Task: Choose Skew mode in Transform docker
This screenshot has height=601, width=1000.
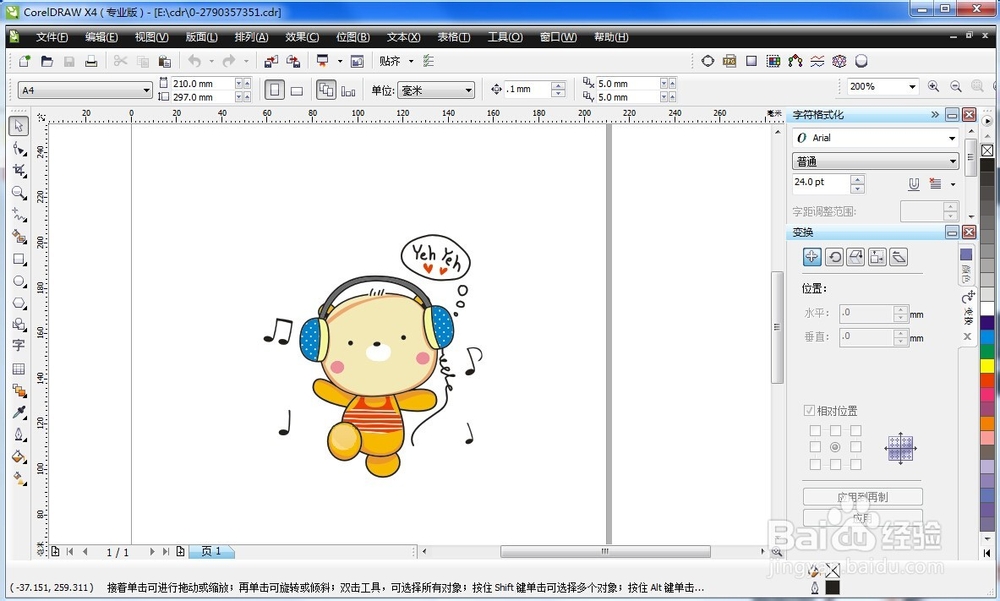Action: click(899, 256)
